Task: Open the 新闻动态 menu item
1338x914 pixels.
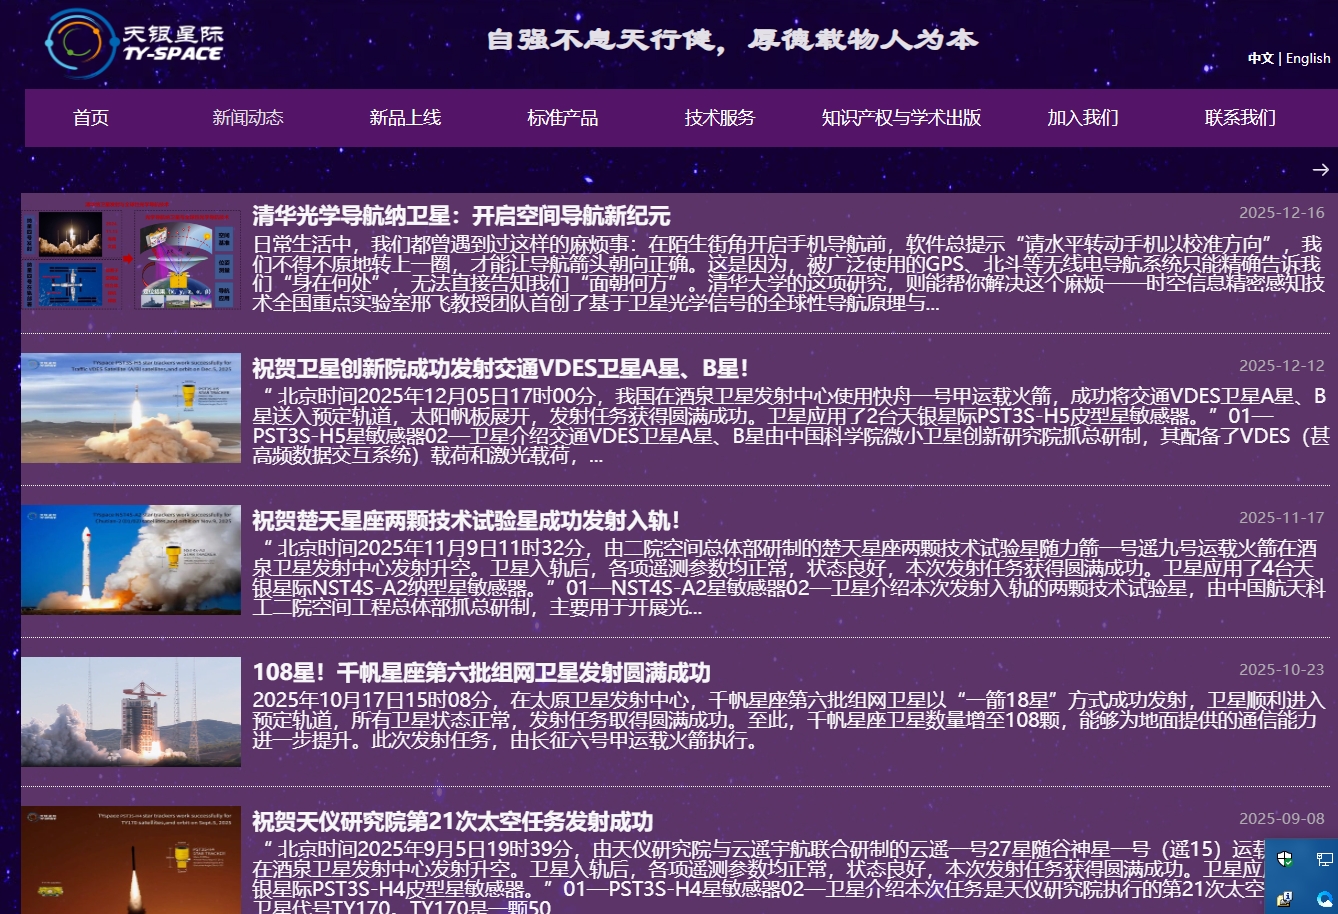Action: click(248, 118)
